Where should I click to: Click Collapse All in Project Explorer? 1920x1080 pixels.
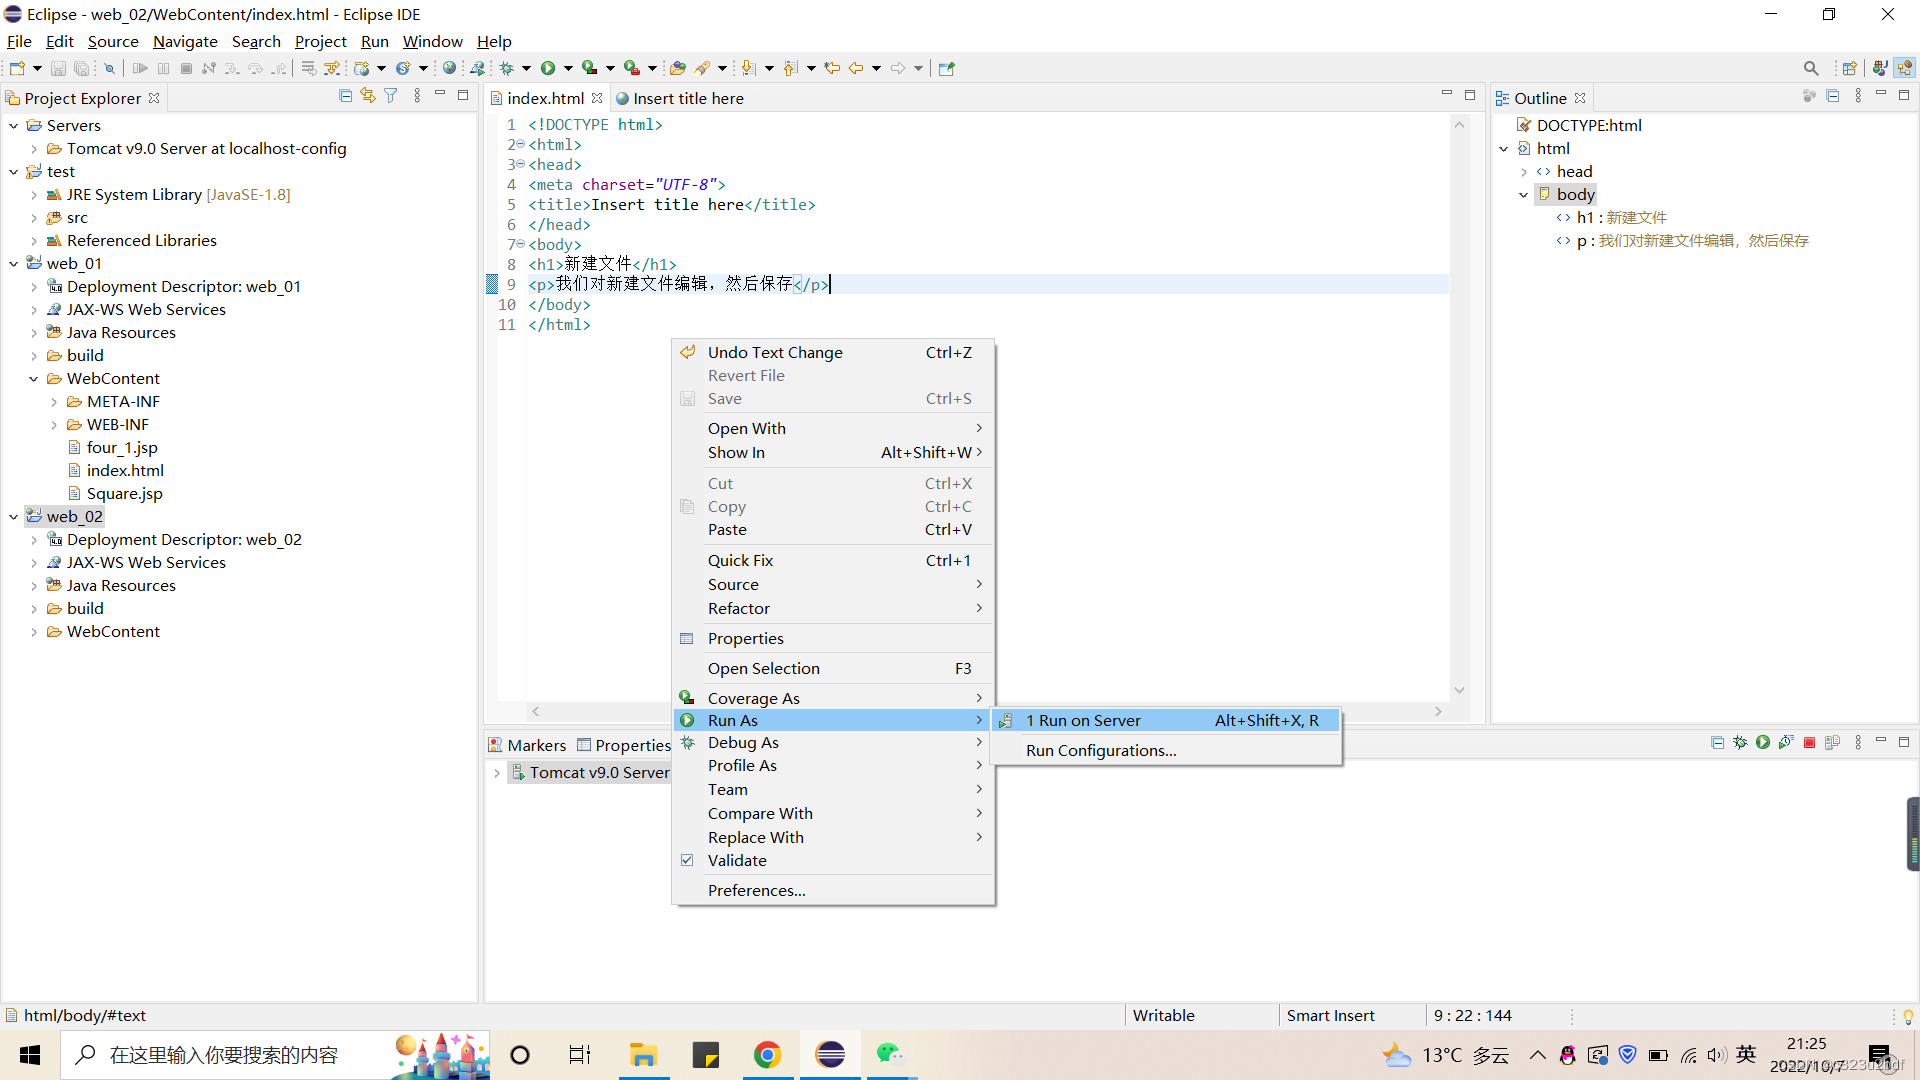345,96
